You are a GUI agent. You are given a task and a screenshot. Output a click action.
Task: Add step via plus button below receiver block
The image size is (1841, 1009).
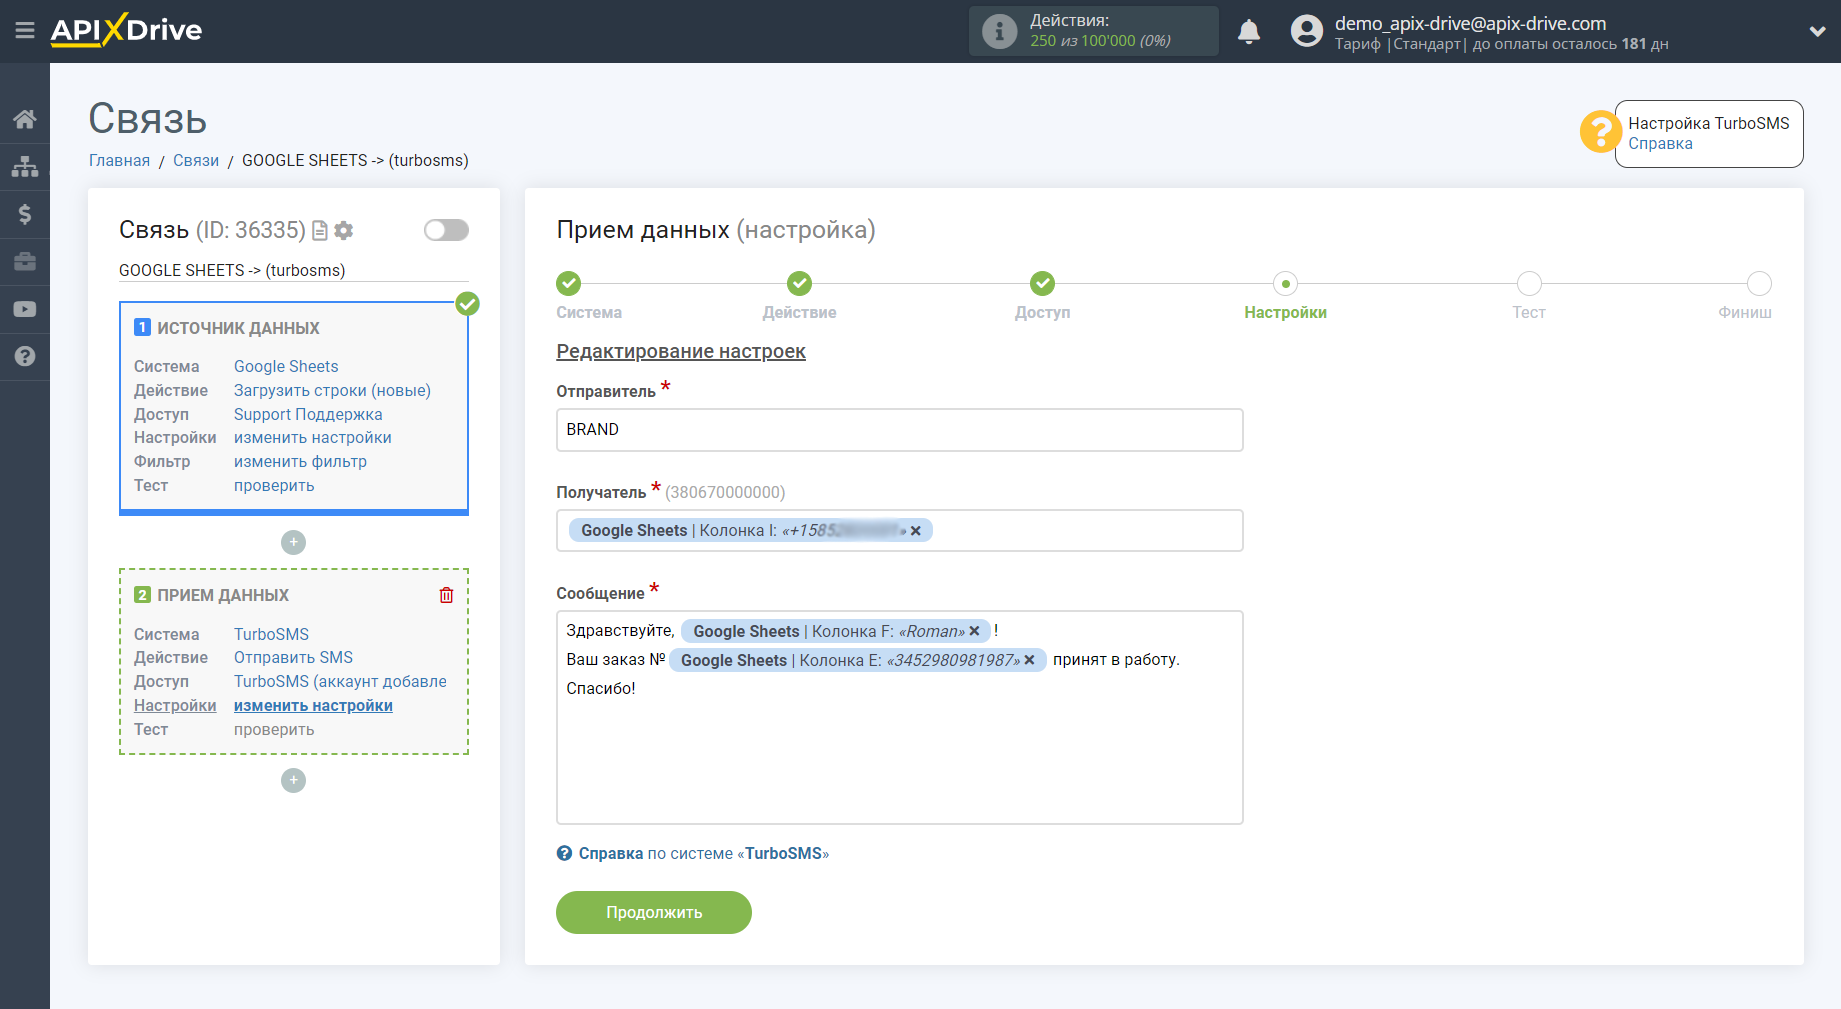click(293, 780)
